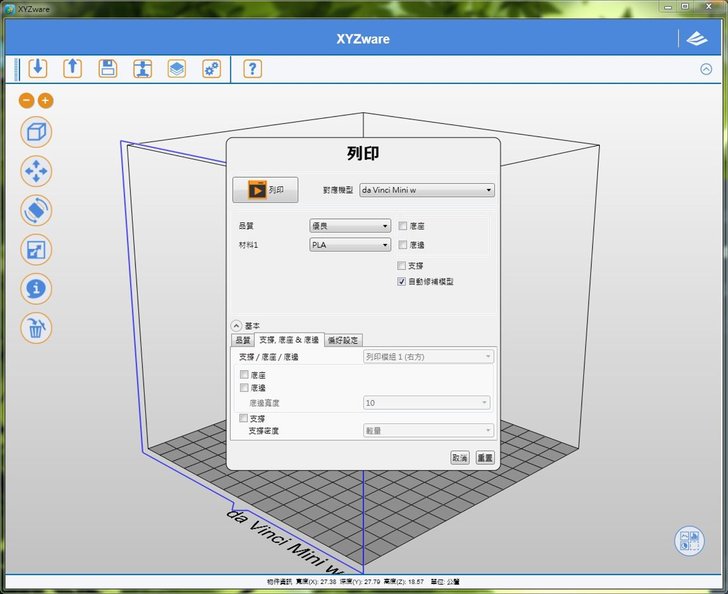This screenshot has height=594, width=728.
Task: Open the da Vinci Mini w printer dropdown
Action: tap(427, 189)
